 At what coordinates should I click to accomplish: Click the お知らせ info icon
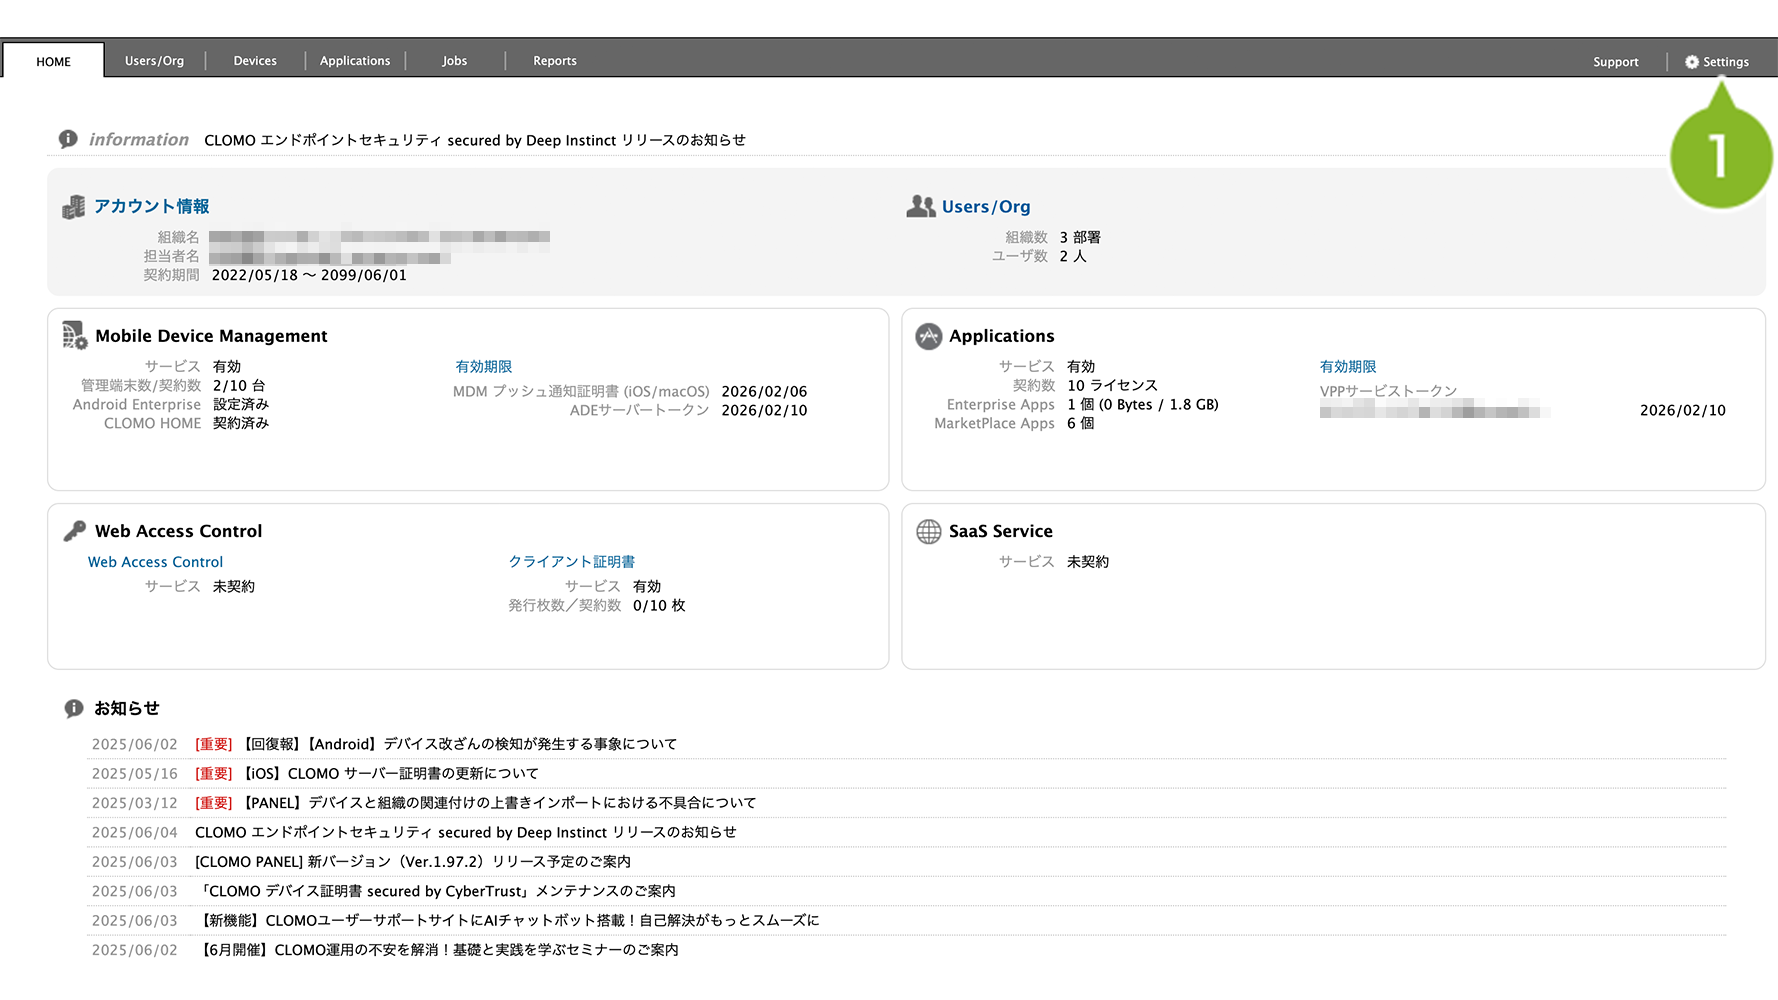tap(74, 708)
